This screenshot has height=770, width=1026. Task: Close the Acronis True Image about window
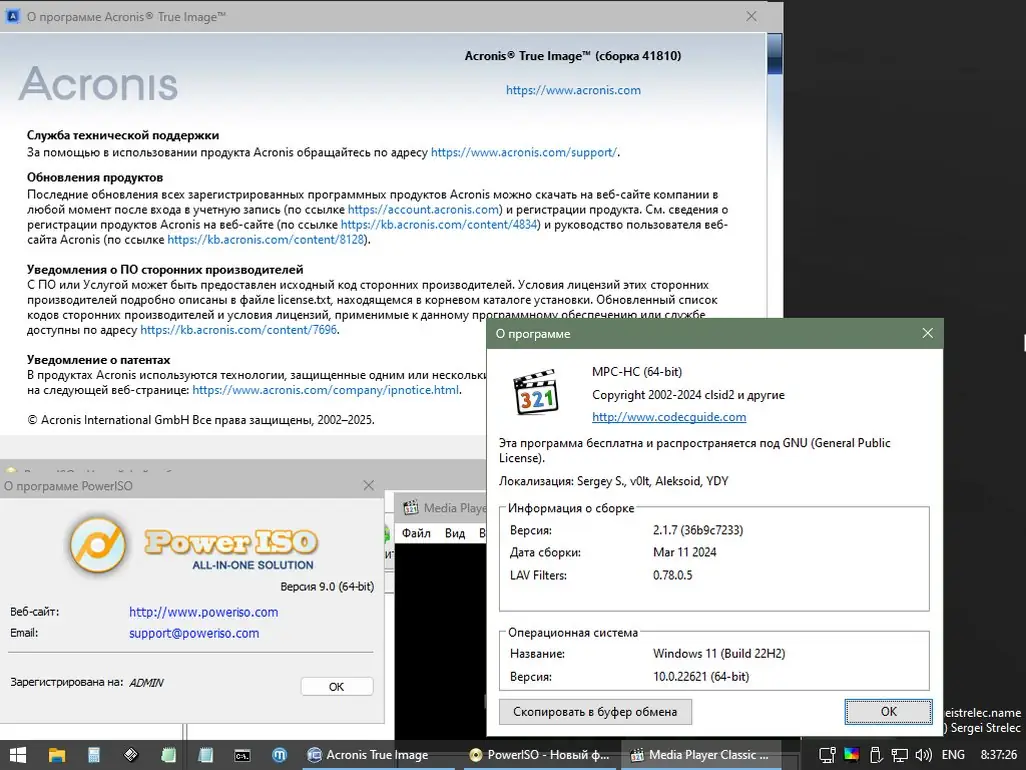pos(751,16)
